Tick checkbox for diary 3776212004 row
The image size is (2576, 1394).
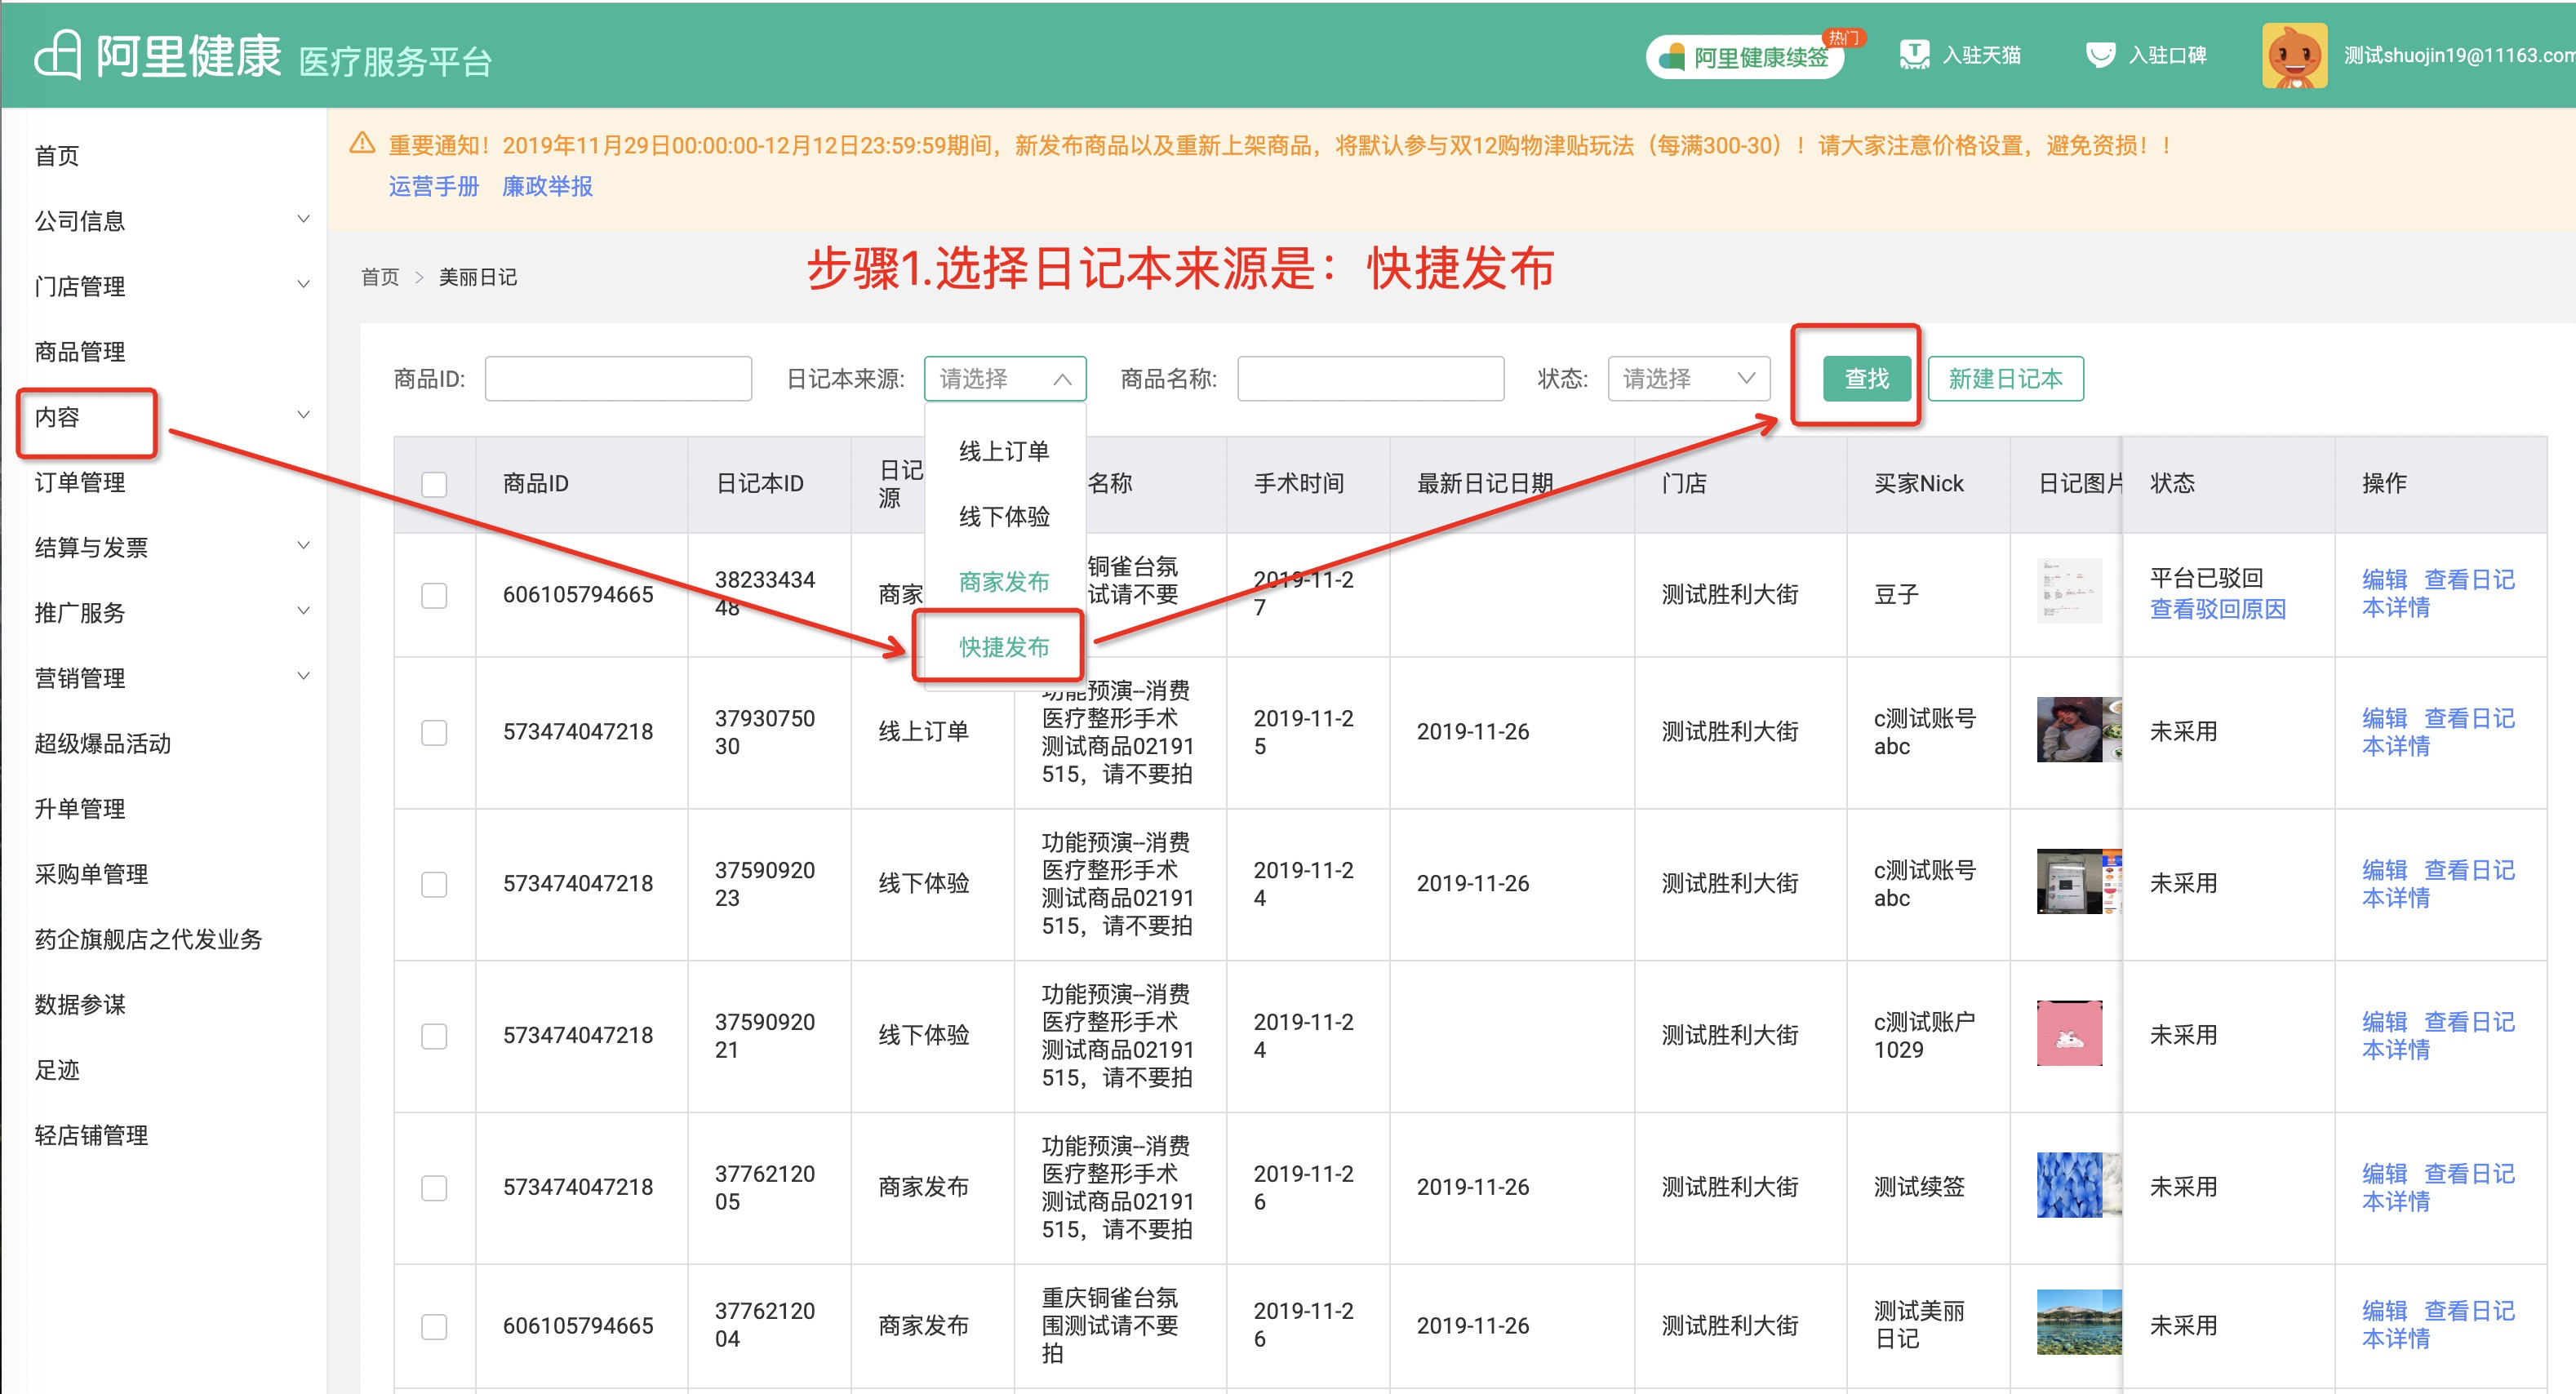click(x=434, y=1326)
